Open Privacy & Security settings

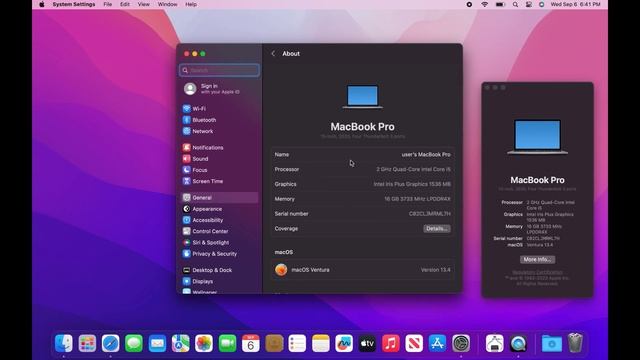[x=210, y=254]
